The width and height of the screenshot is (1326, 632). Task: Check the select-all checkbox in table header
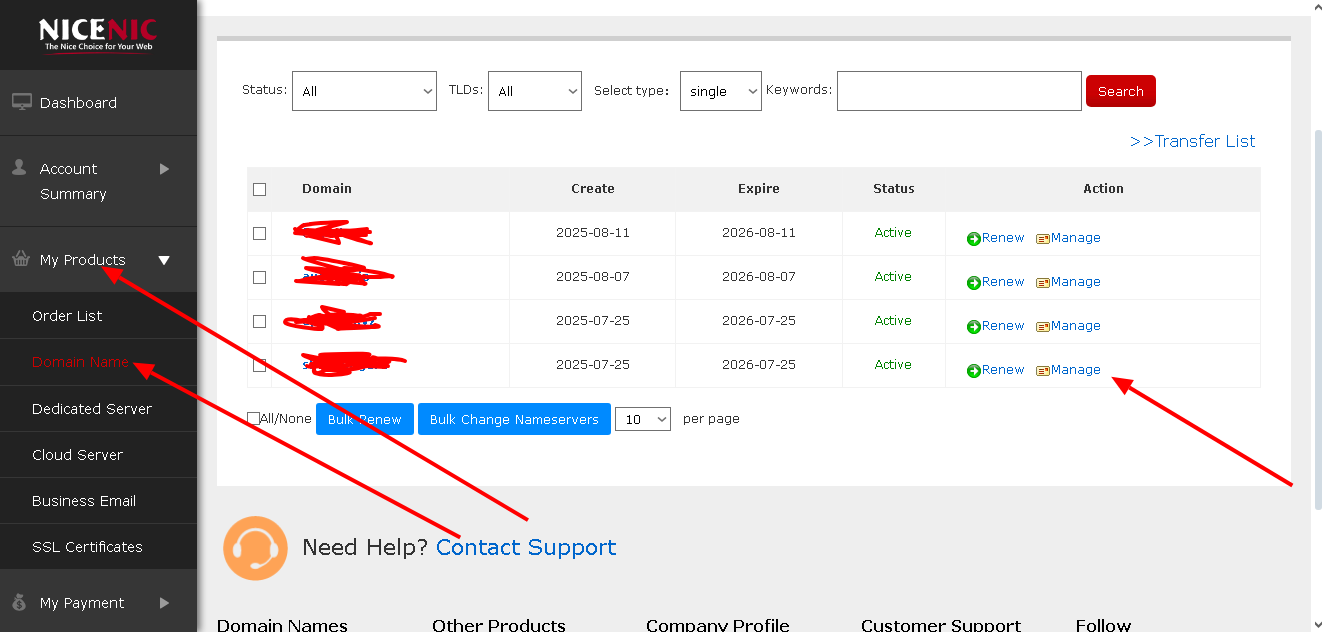coord(260,189)
